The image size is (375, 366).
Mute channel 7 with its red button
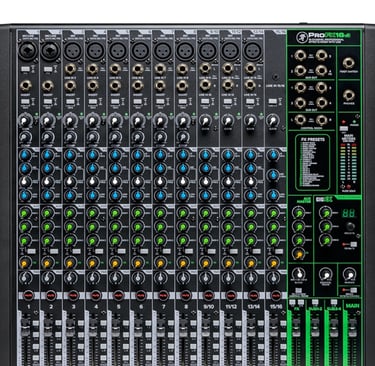click(x=163, y=295)
